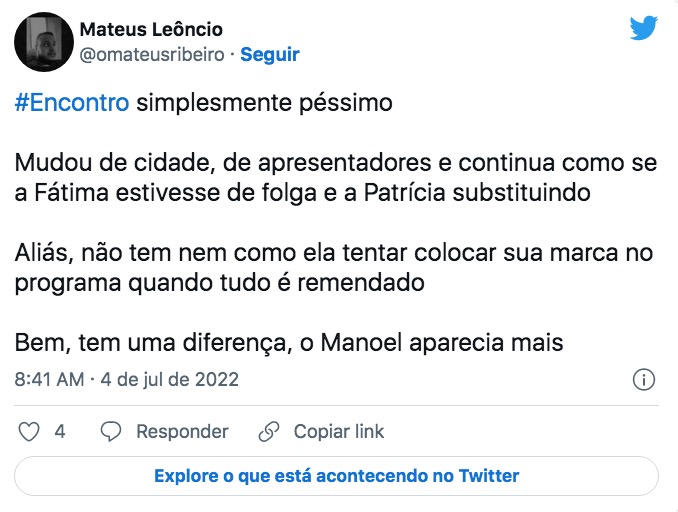Click Explore o que está acontecendo no Twitter

click(x=337, y=476)
